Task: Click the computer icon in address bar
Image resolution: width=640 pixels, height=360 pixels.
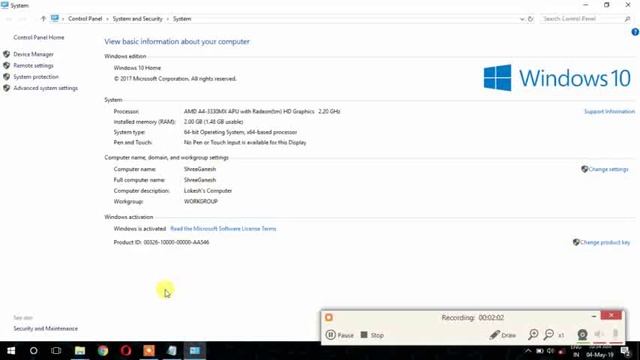Action: 55,18
